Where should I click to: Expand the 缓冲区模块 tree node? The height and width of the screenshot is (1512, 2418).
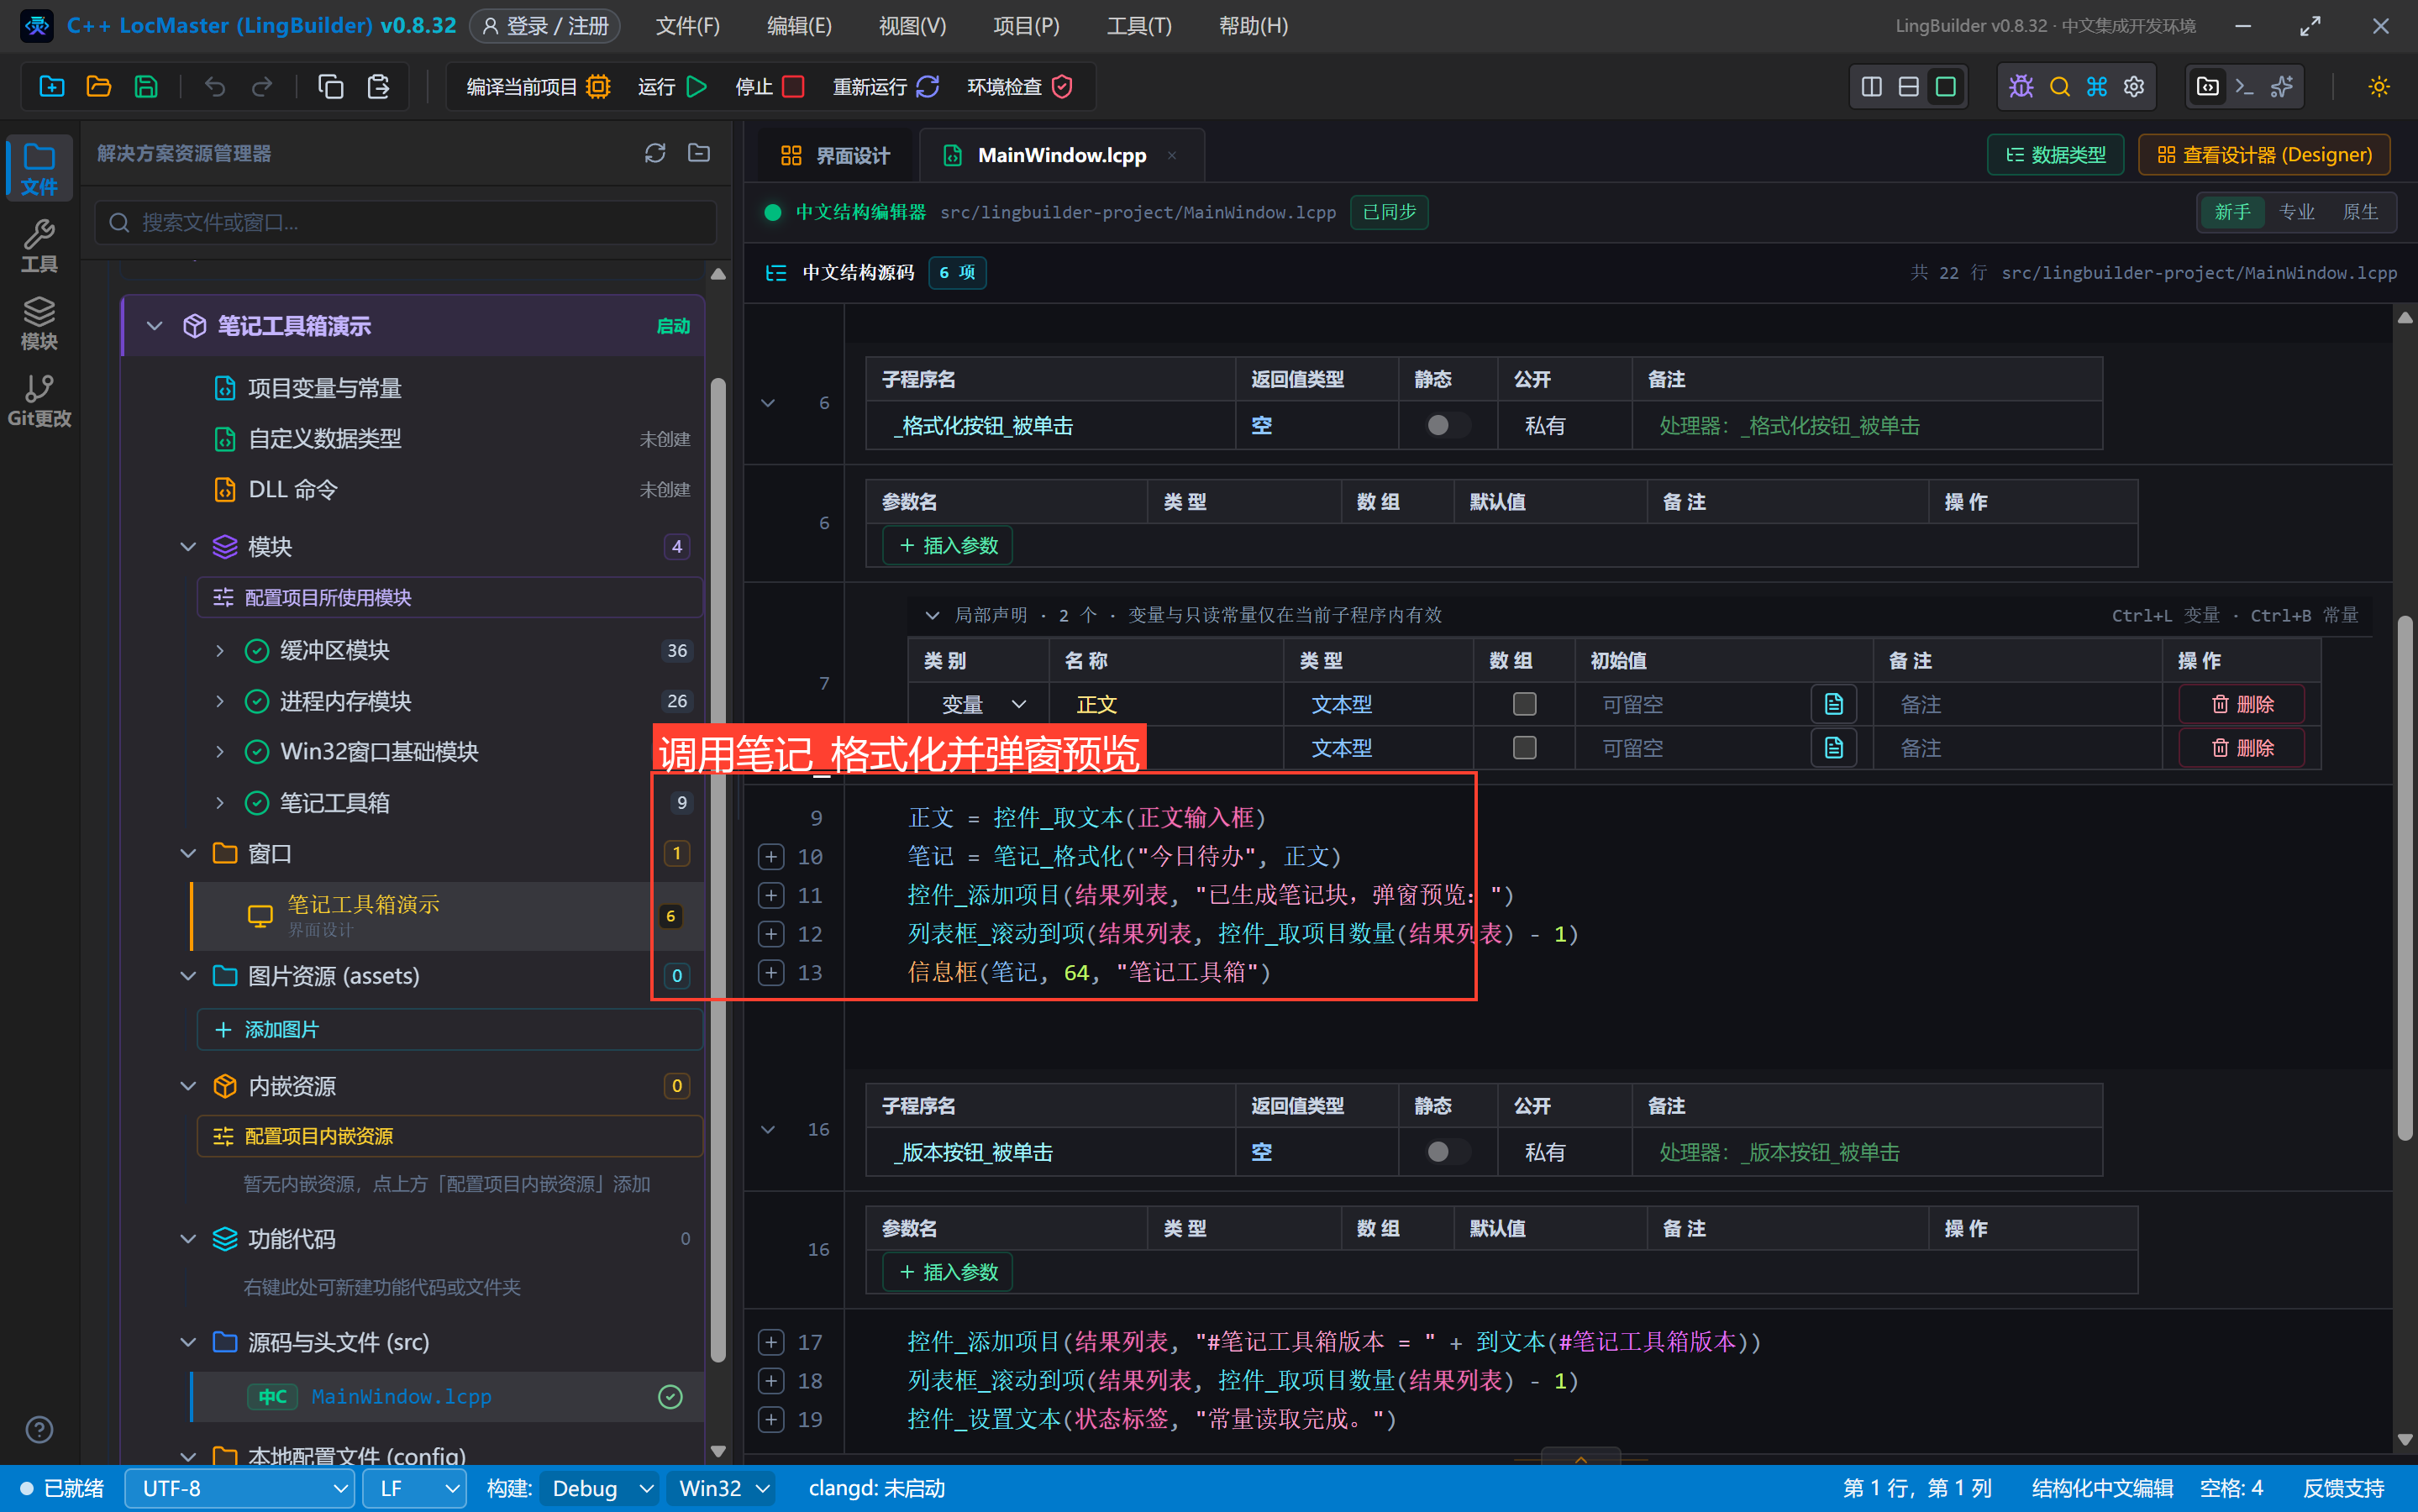pos(220,650)
